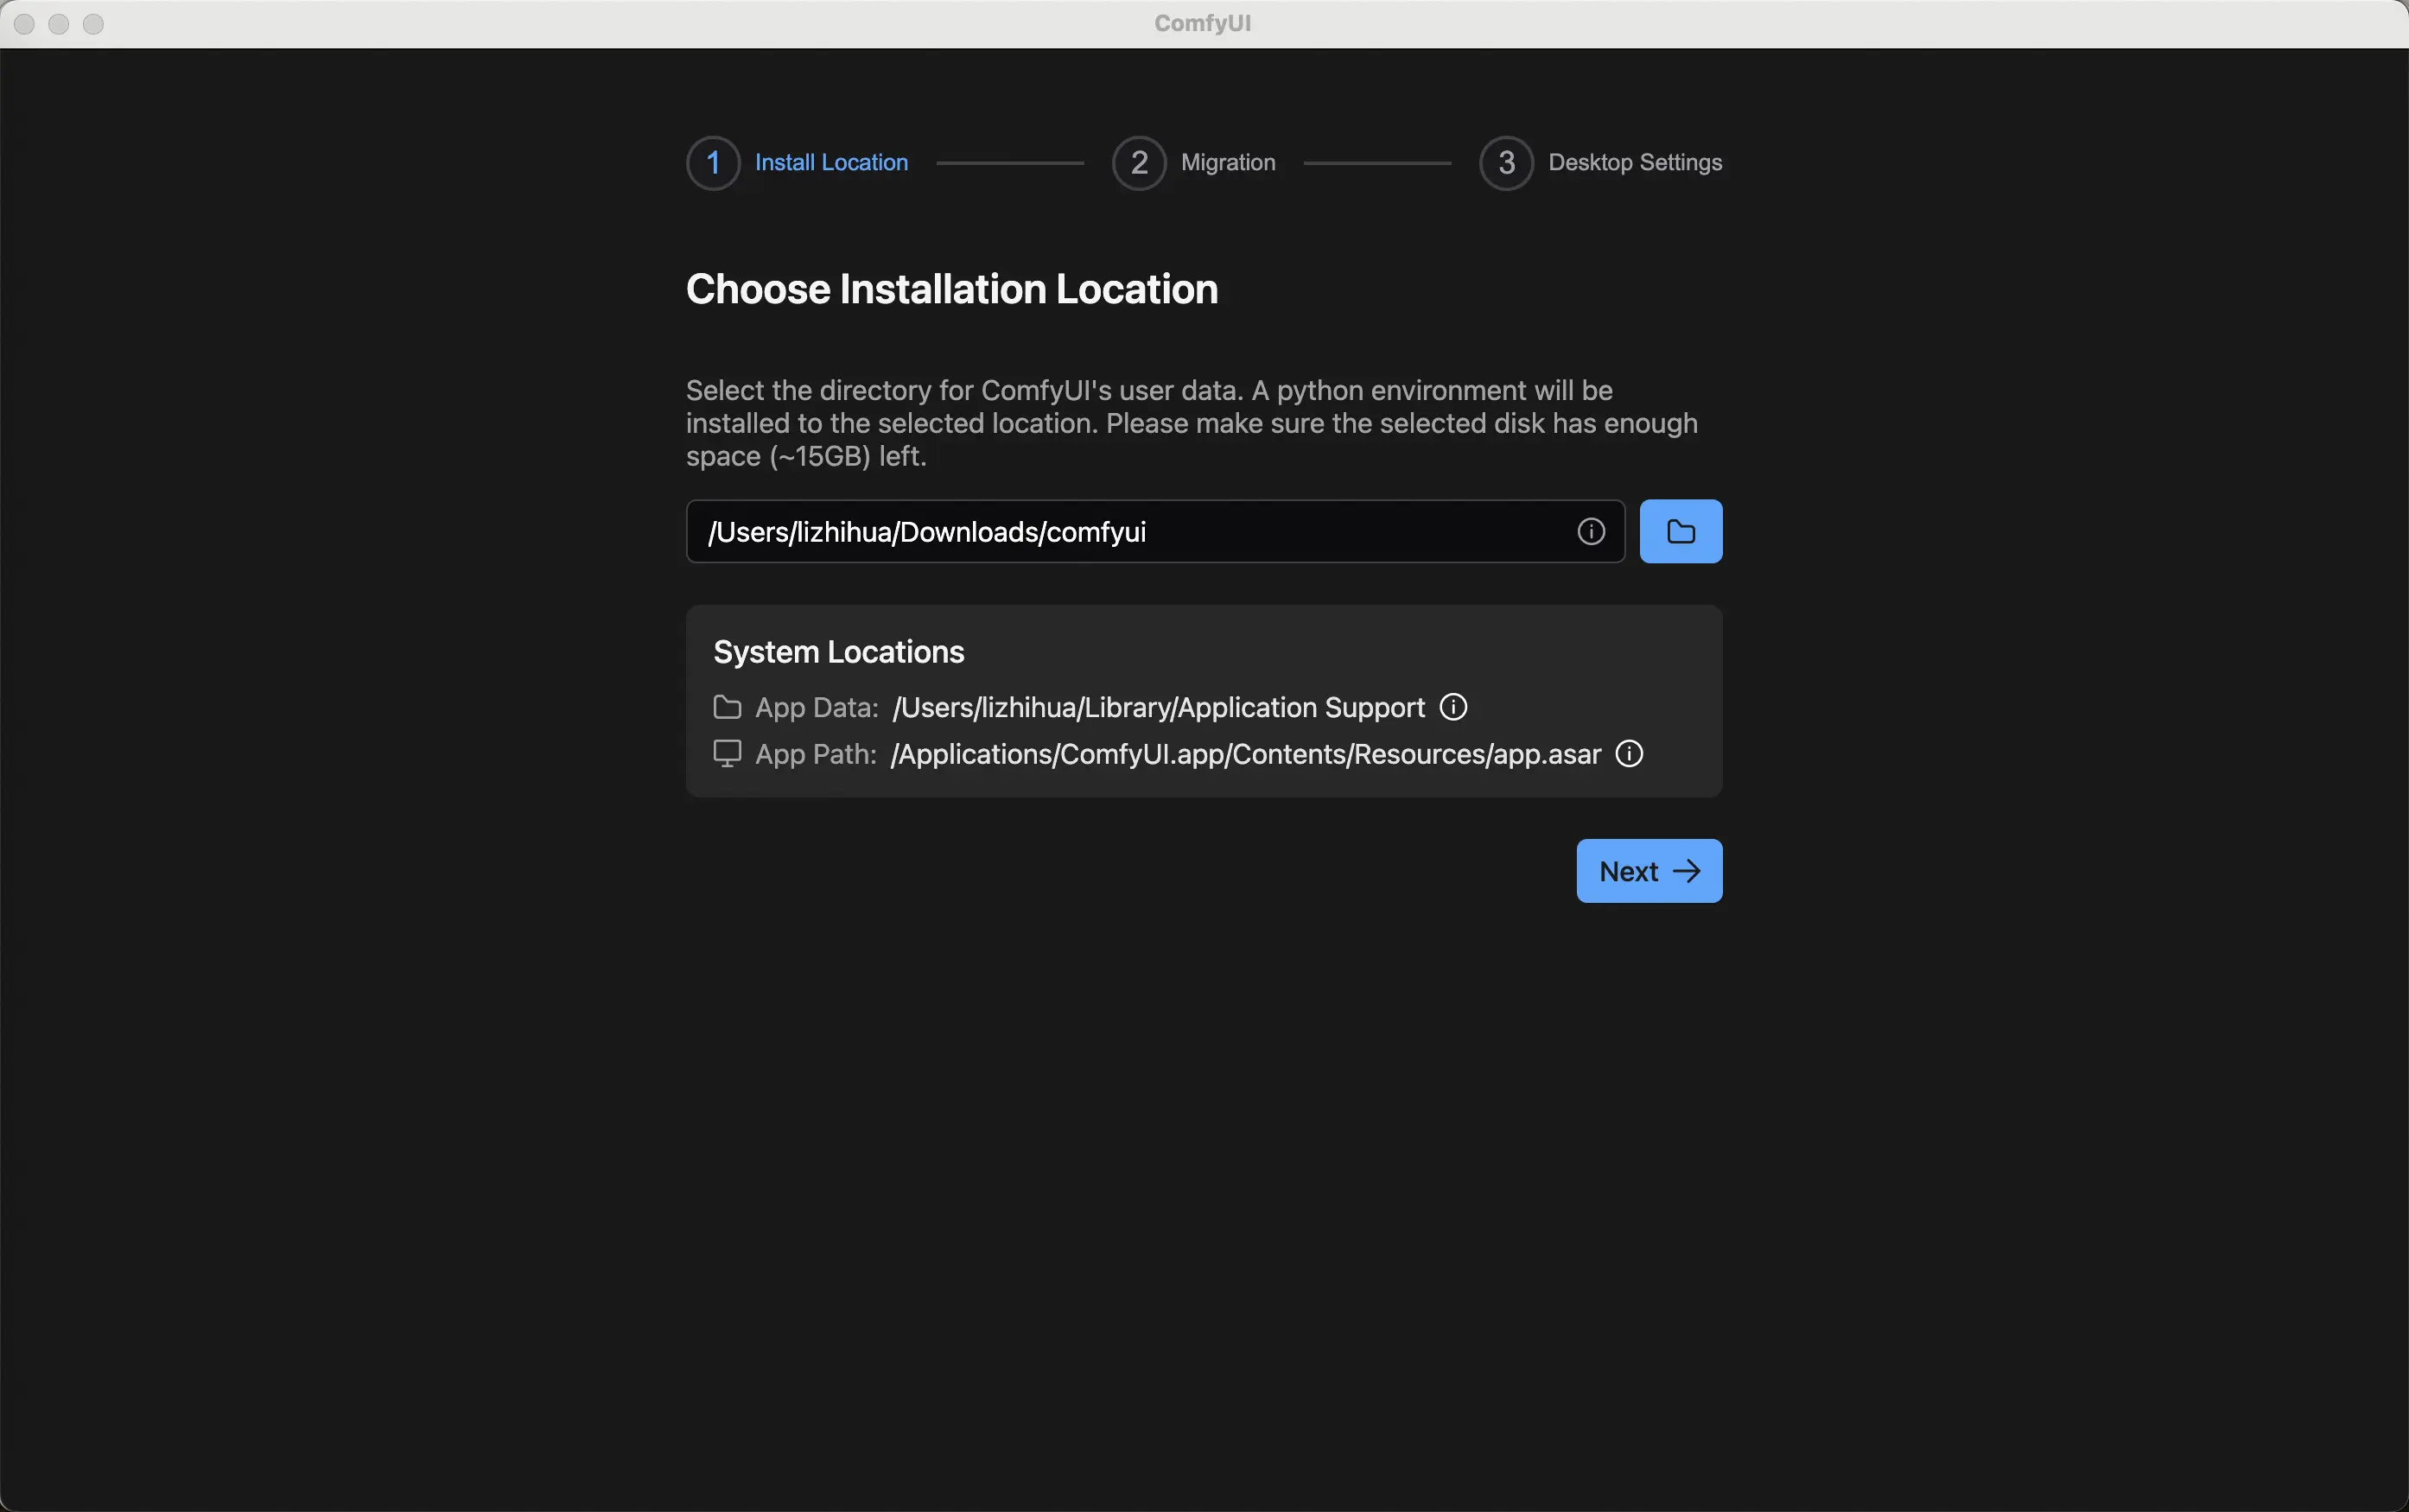Select step 2 Migration
The height and width of the screenshot is (1512, 2409).
[x=1194, y=162]
